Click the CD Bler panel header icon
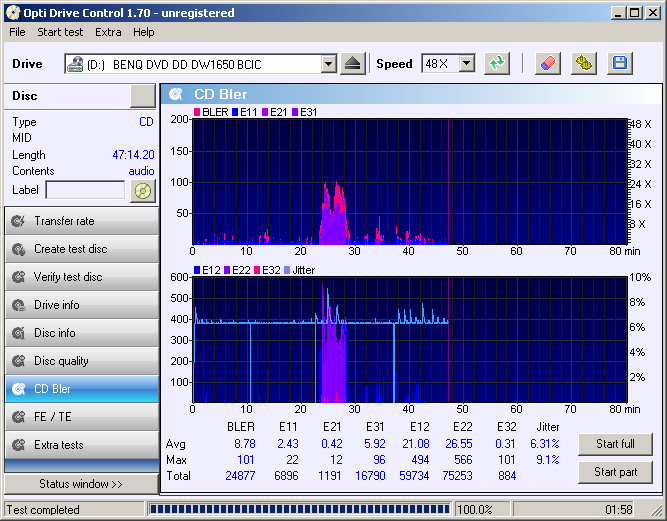This screenshot has width=667, height=521. pyautogui.click(x=175, y=94)
